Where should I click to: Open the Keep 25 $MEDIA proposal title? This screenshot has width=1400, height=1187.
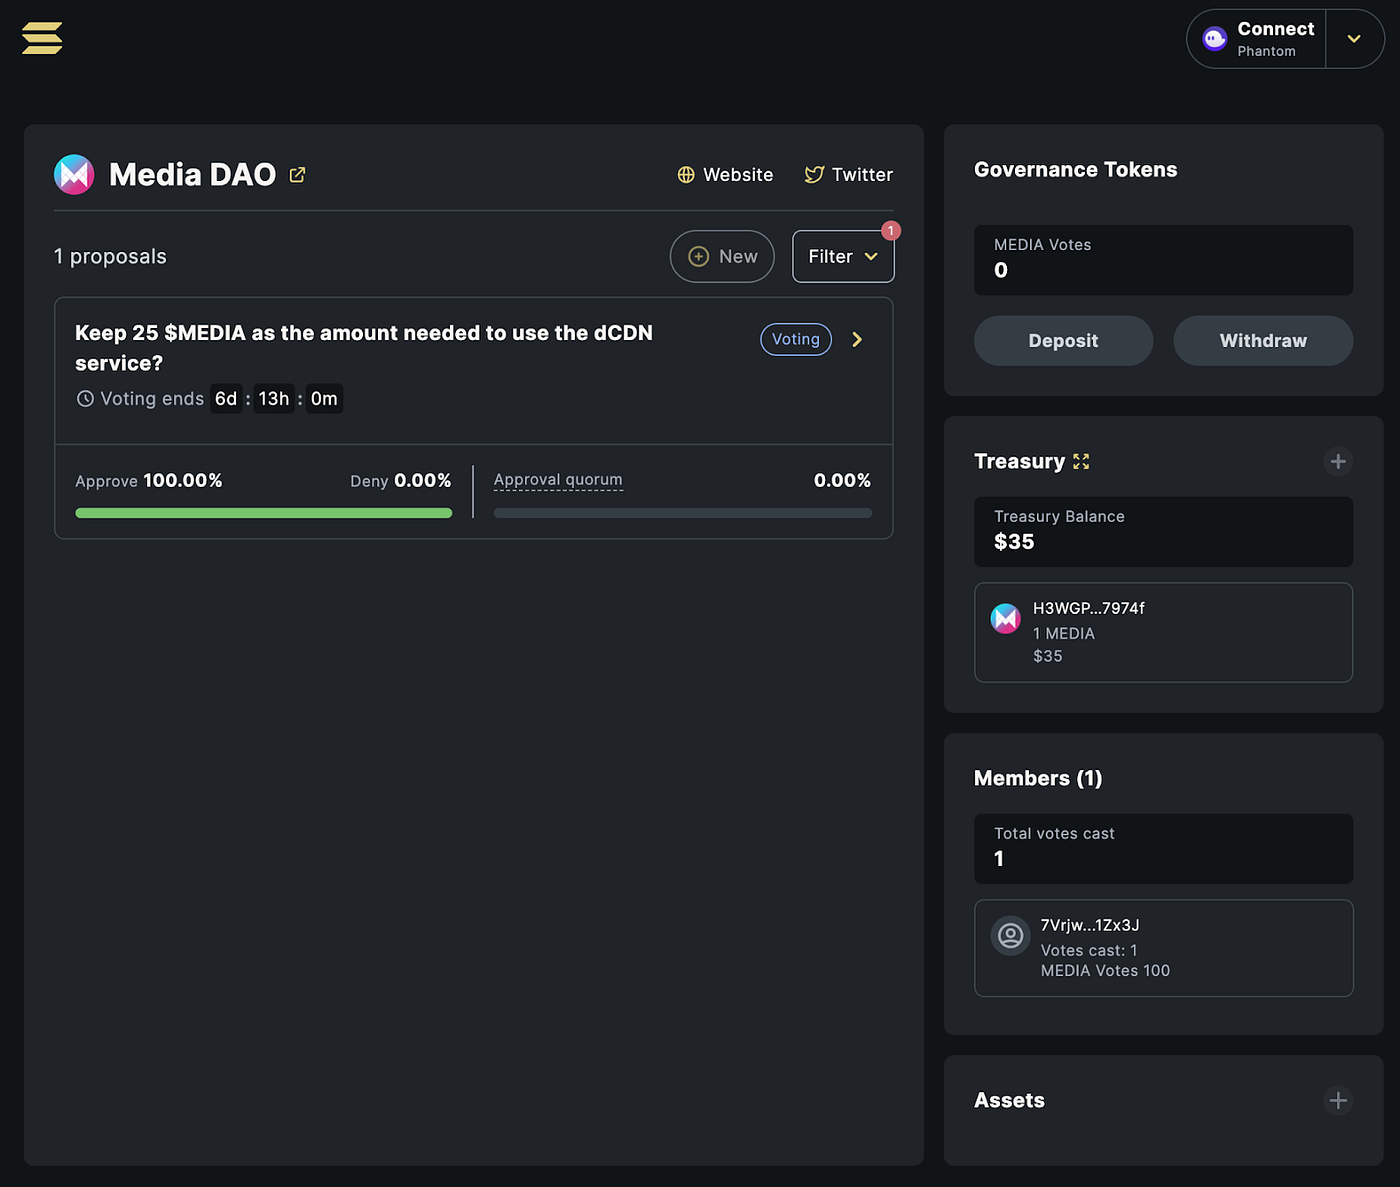(x=364, y=348)
